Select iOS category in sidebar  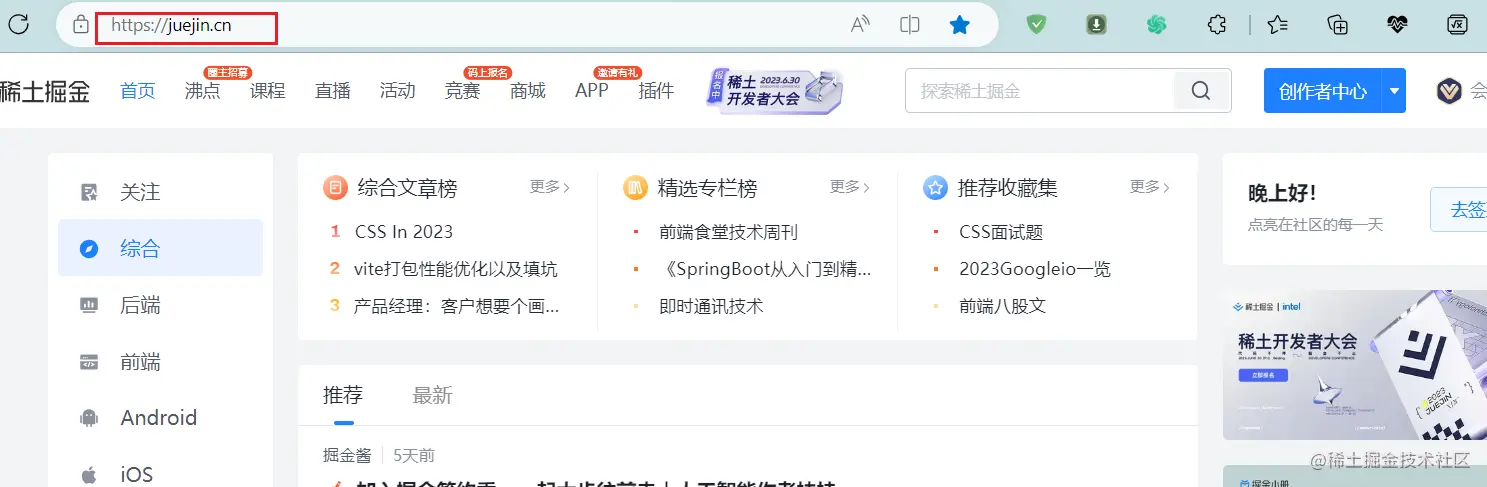(160, 473)
